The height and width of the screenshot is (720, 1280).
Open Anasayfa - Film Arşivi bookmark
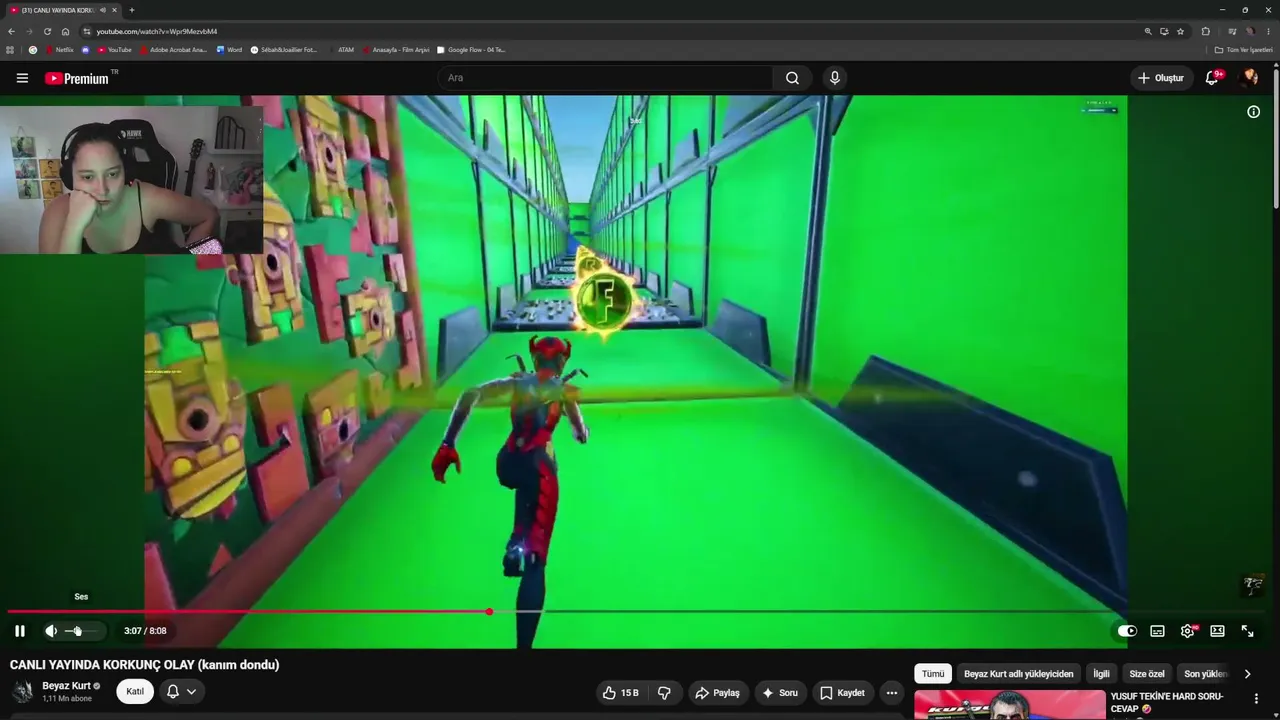point(396,50)
